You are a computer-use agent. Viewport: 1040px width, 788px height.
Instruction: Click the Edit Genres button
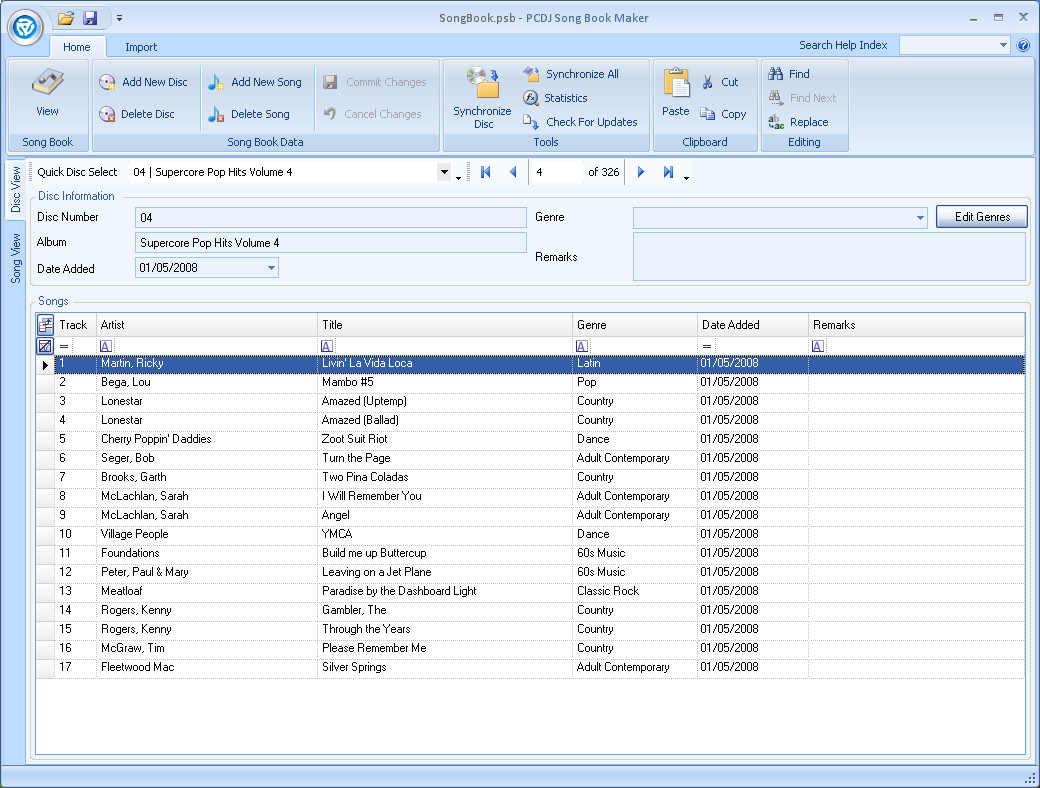[x=981, y=217]
